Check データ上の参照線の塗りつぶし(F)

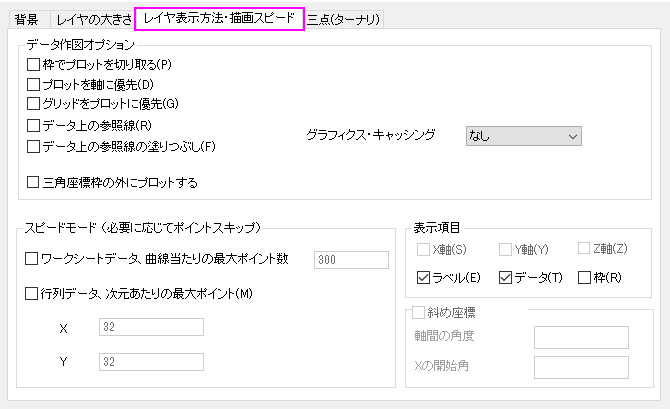(x=33, y=147)
